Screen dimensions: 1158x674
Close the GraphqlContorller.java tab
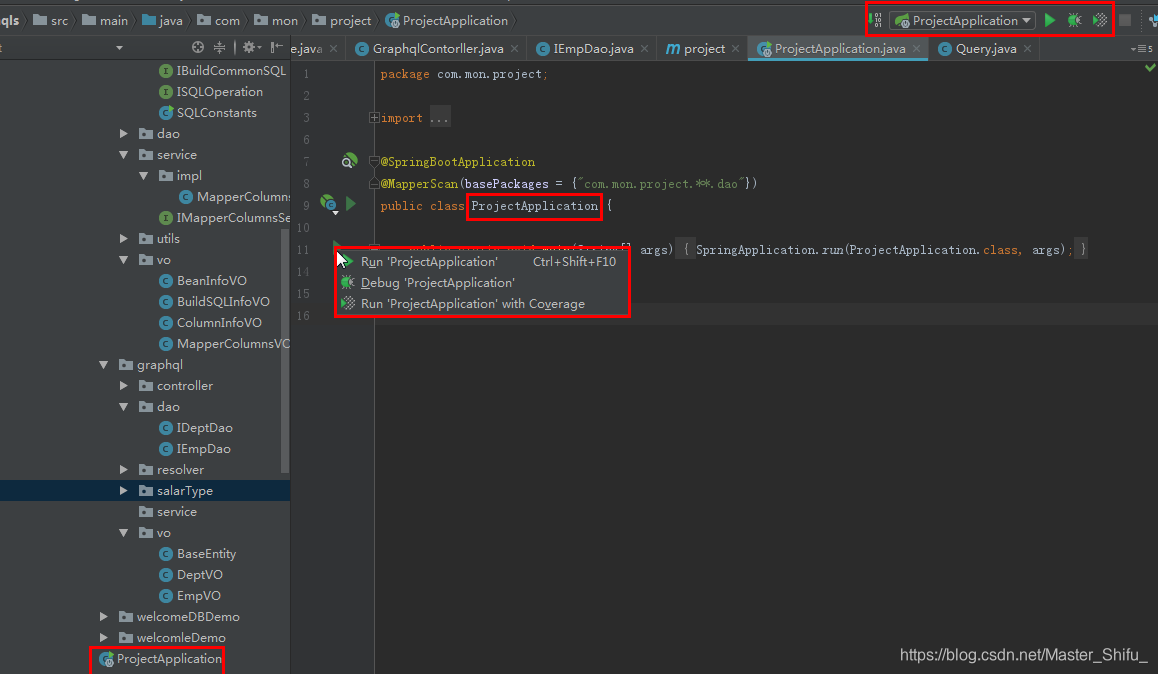515,49
